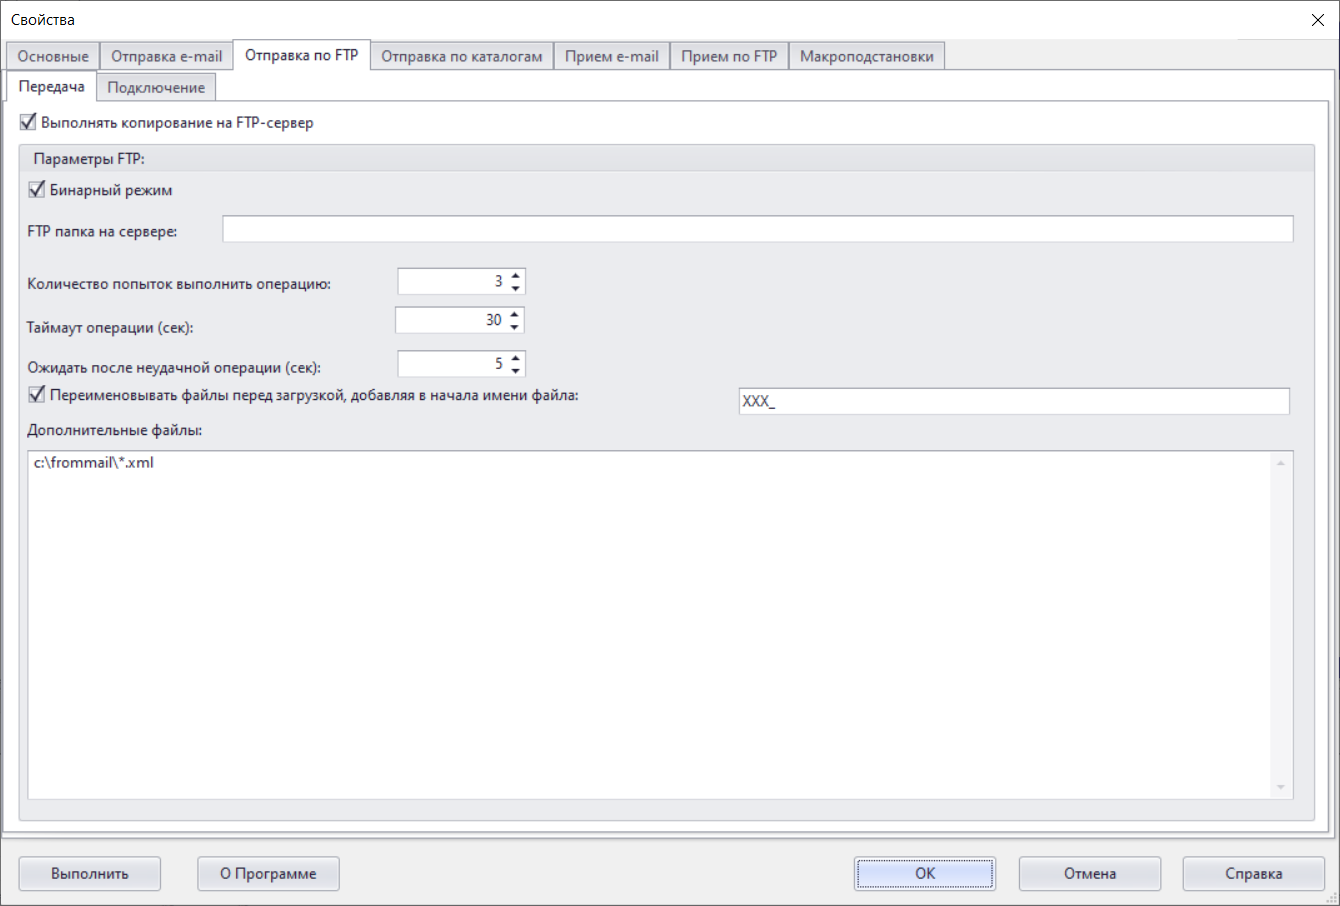Viewport: 1340px width, 906px height.
Task: Click the 'О Программе' button
Action: click(268, 873)
